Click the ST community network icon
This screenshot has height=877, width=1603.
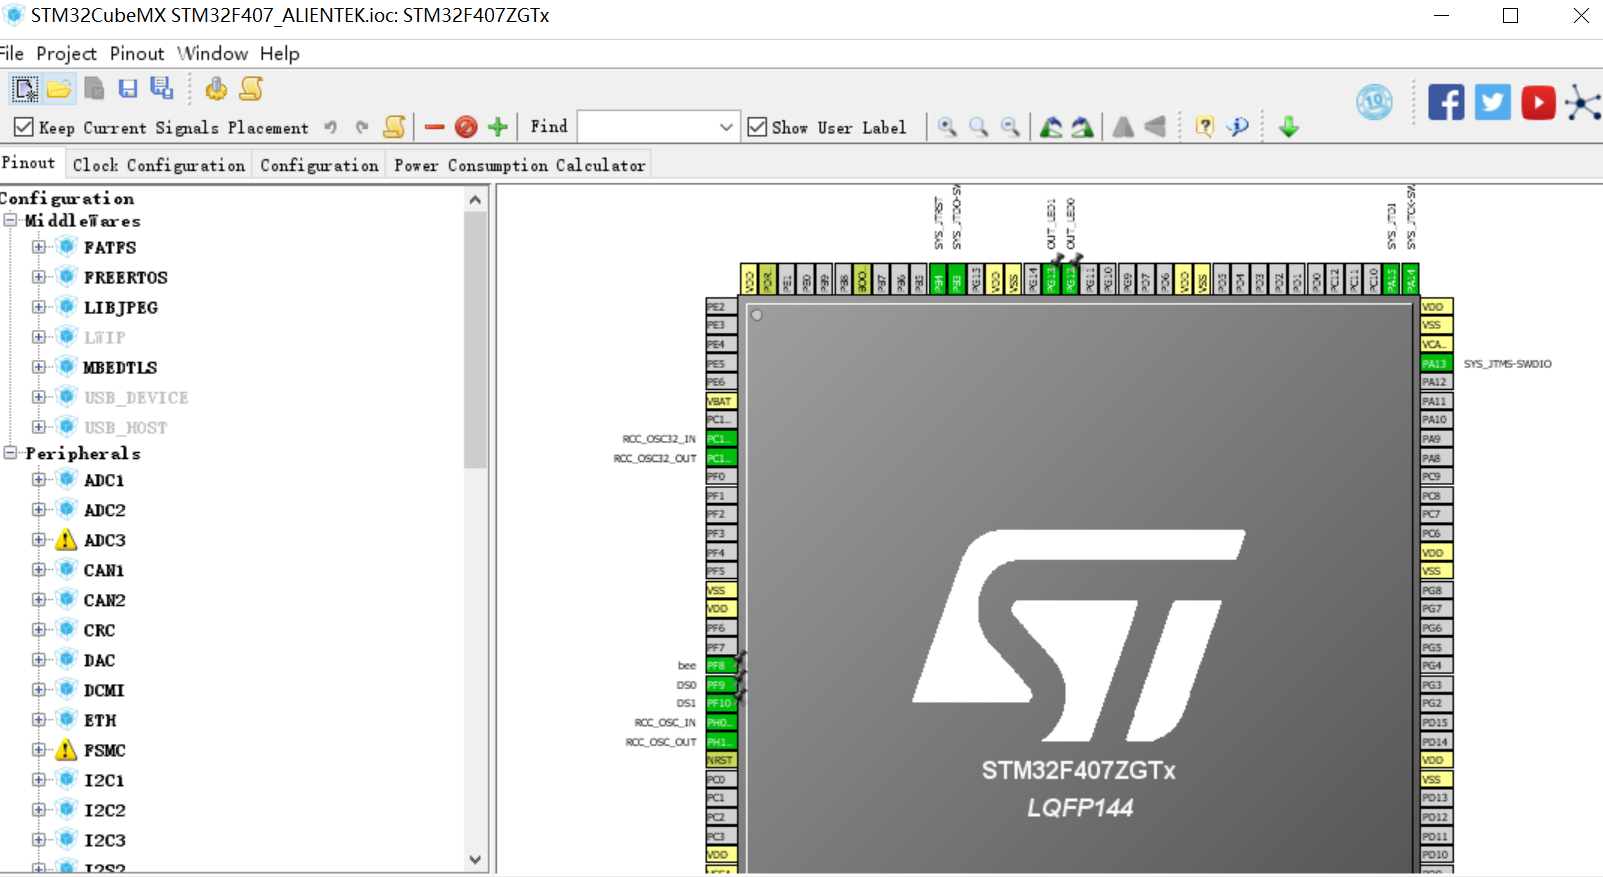(x=1583, y=102)
